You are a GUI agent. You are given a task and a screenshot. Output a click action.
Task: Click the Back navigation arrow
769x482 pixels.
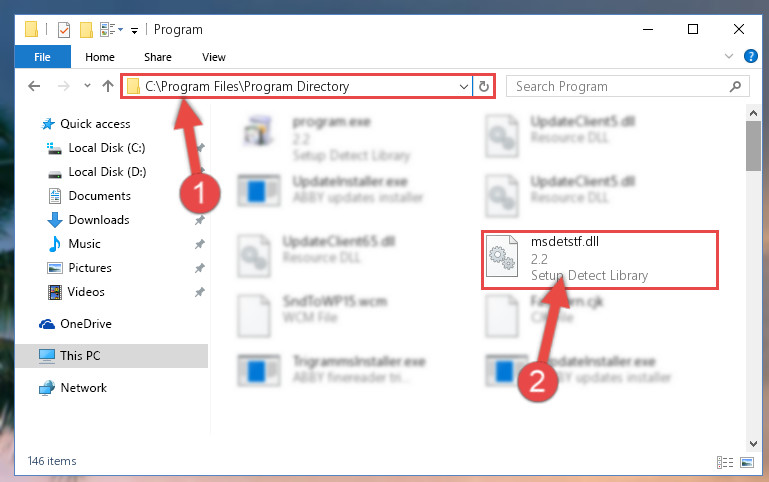coord(34,86)
